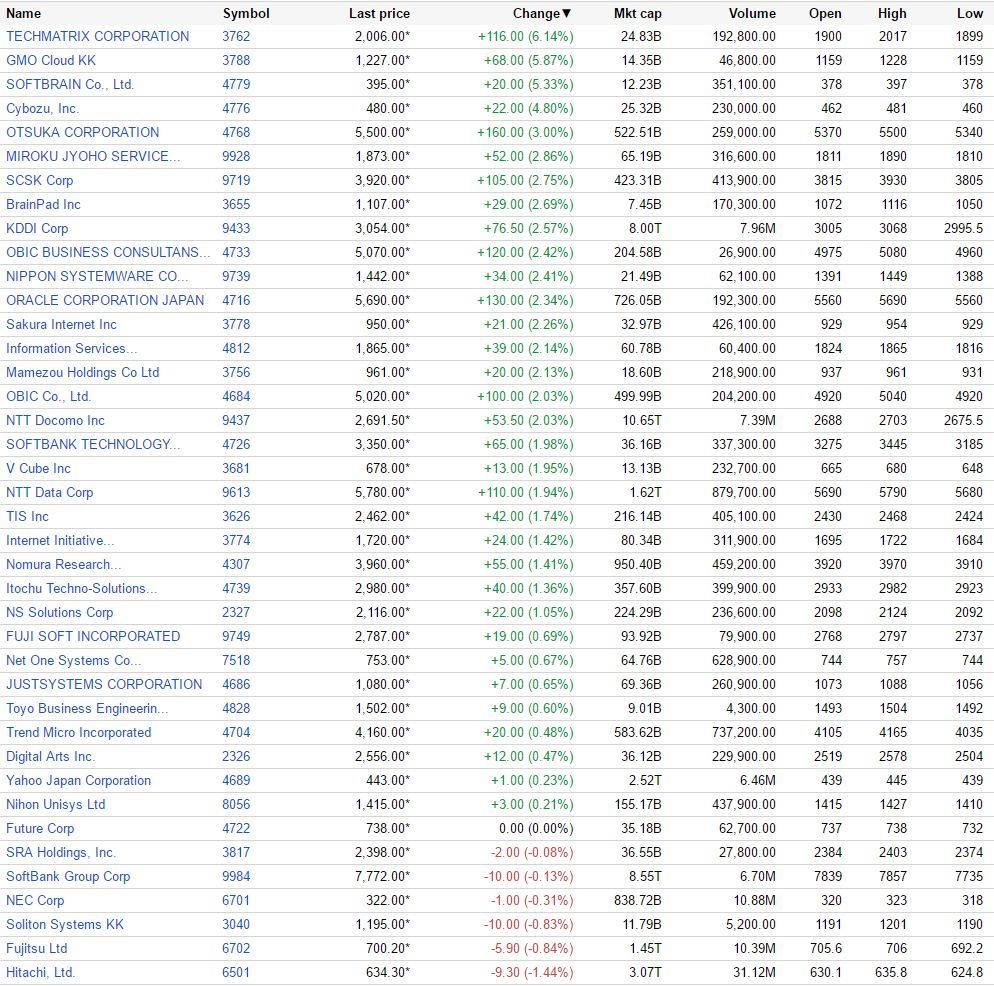994x986 pixels.
Task: Open Future Corp link
Action: [40, 829]
